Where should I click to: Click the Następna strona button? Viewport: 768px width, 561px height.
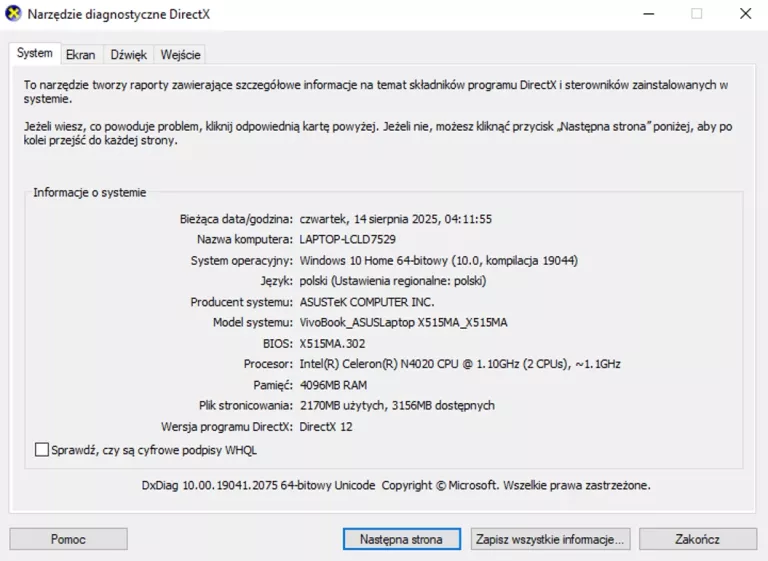point(401,539)
